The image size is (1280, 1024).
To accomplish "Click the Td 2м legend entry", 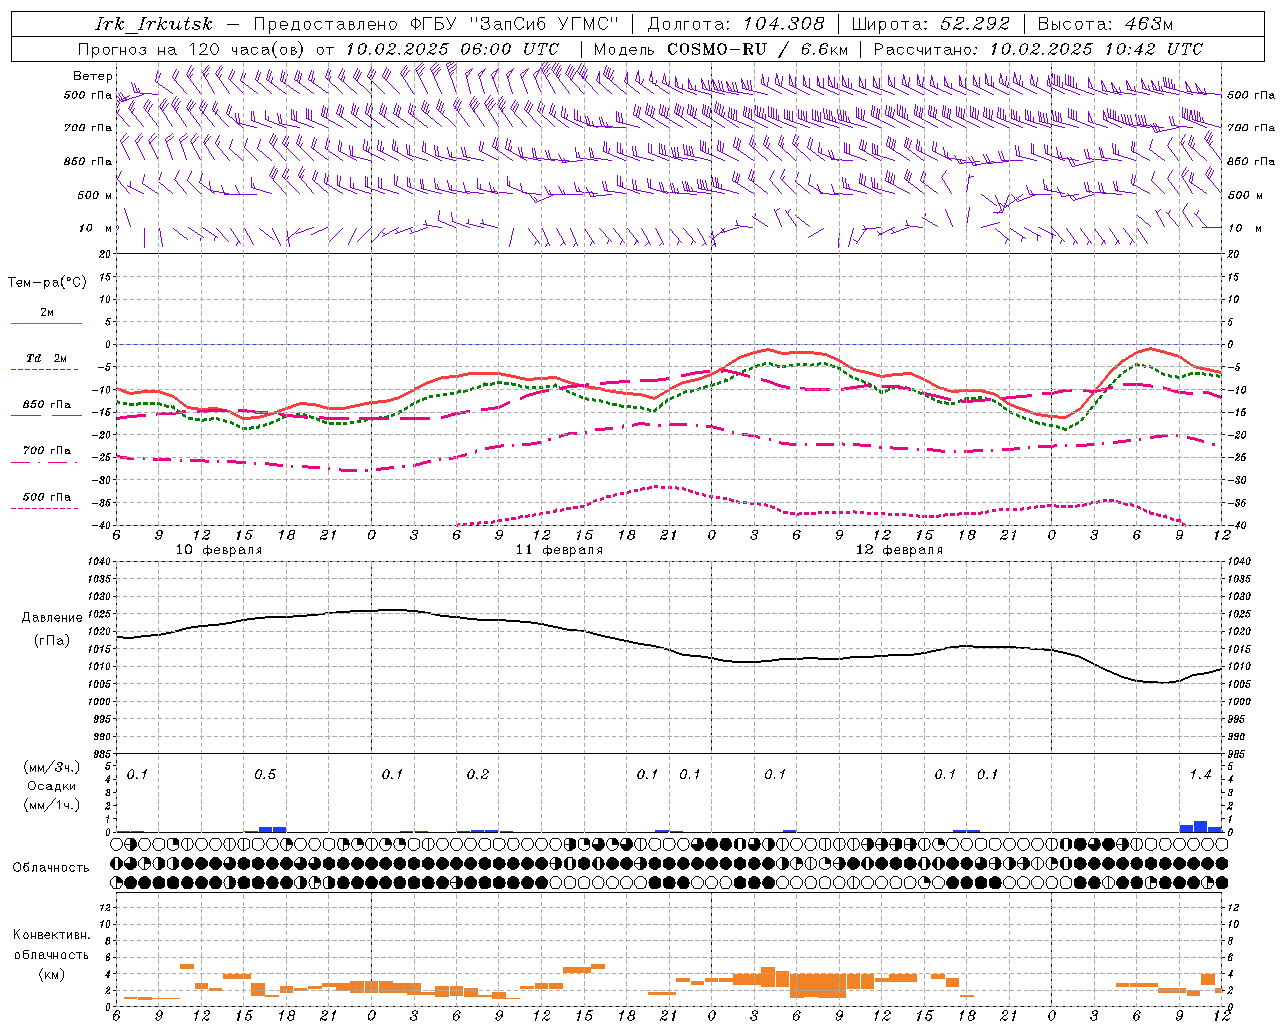I will pyautogui.click(x=47, y=358).
